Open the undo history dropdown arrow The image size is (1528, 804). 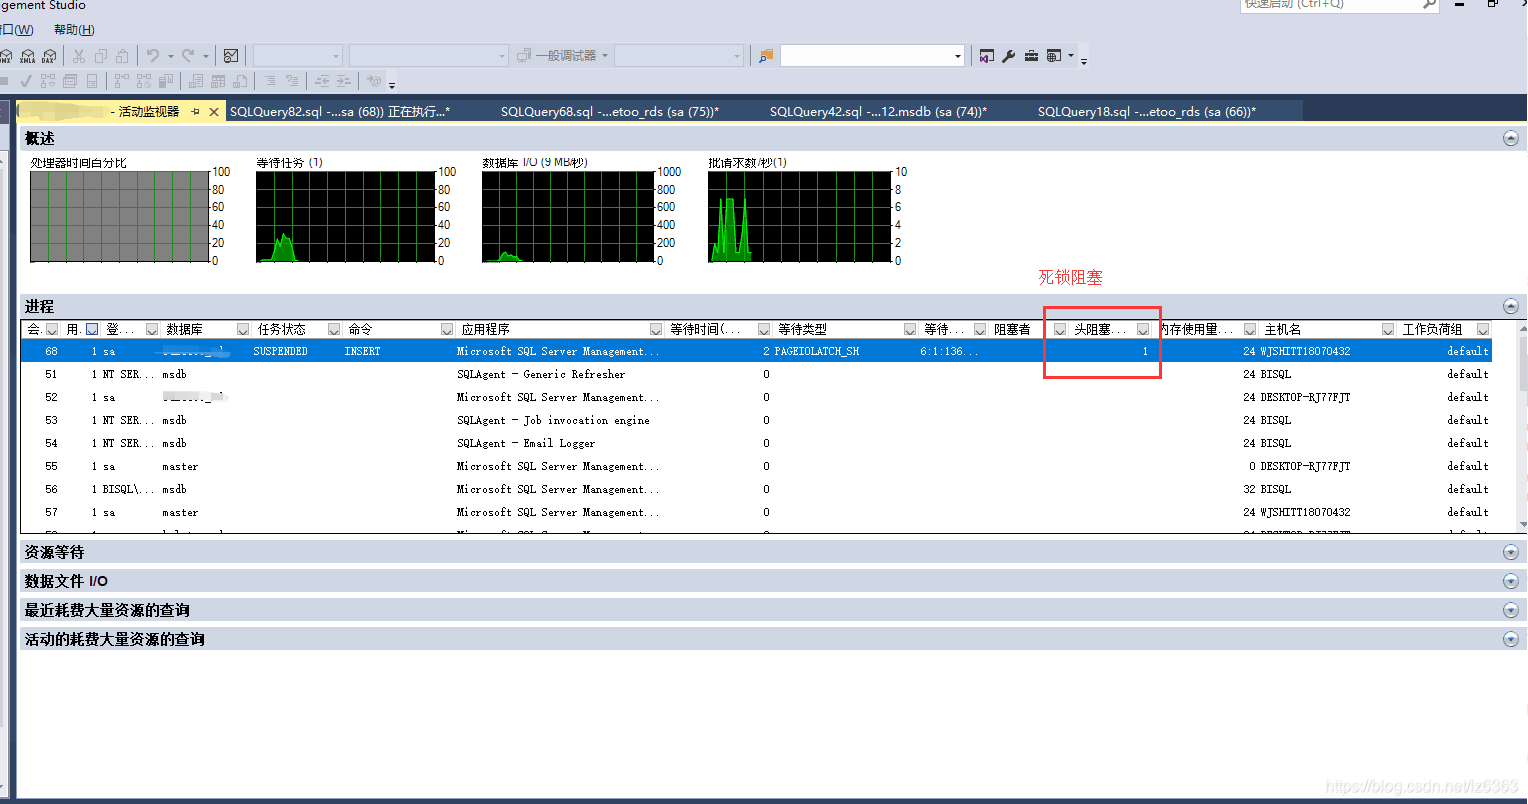(170, 56)
